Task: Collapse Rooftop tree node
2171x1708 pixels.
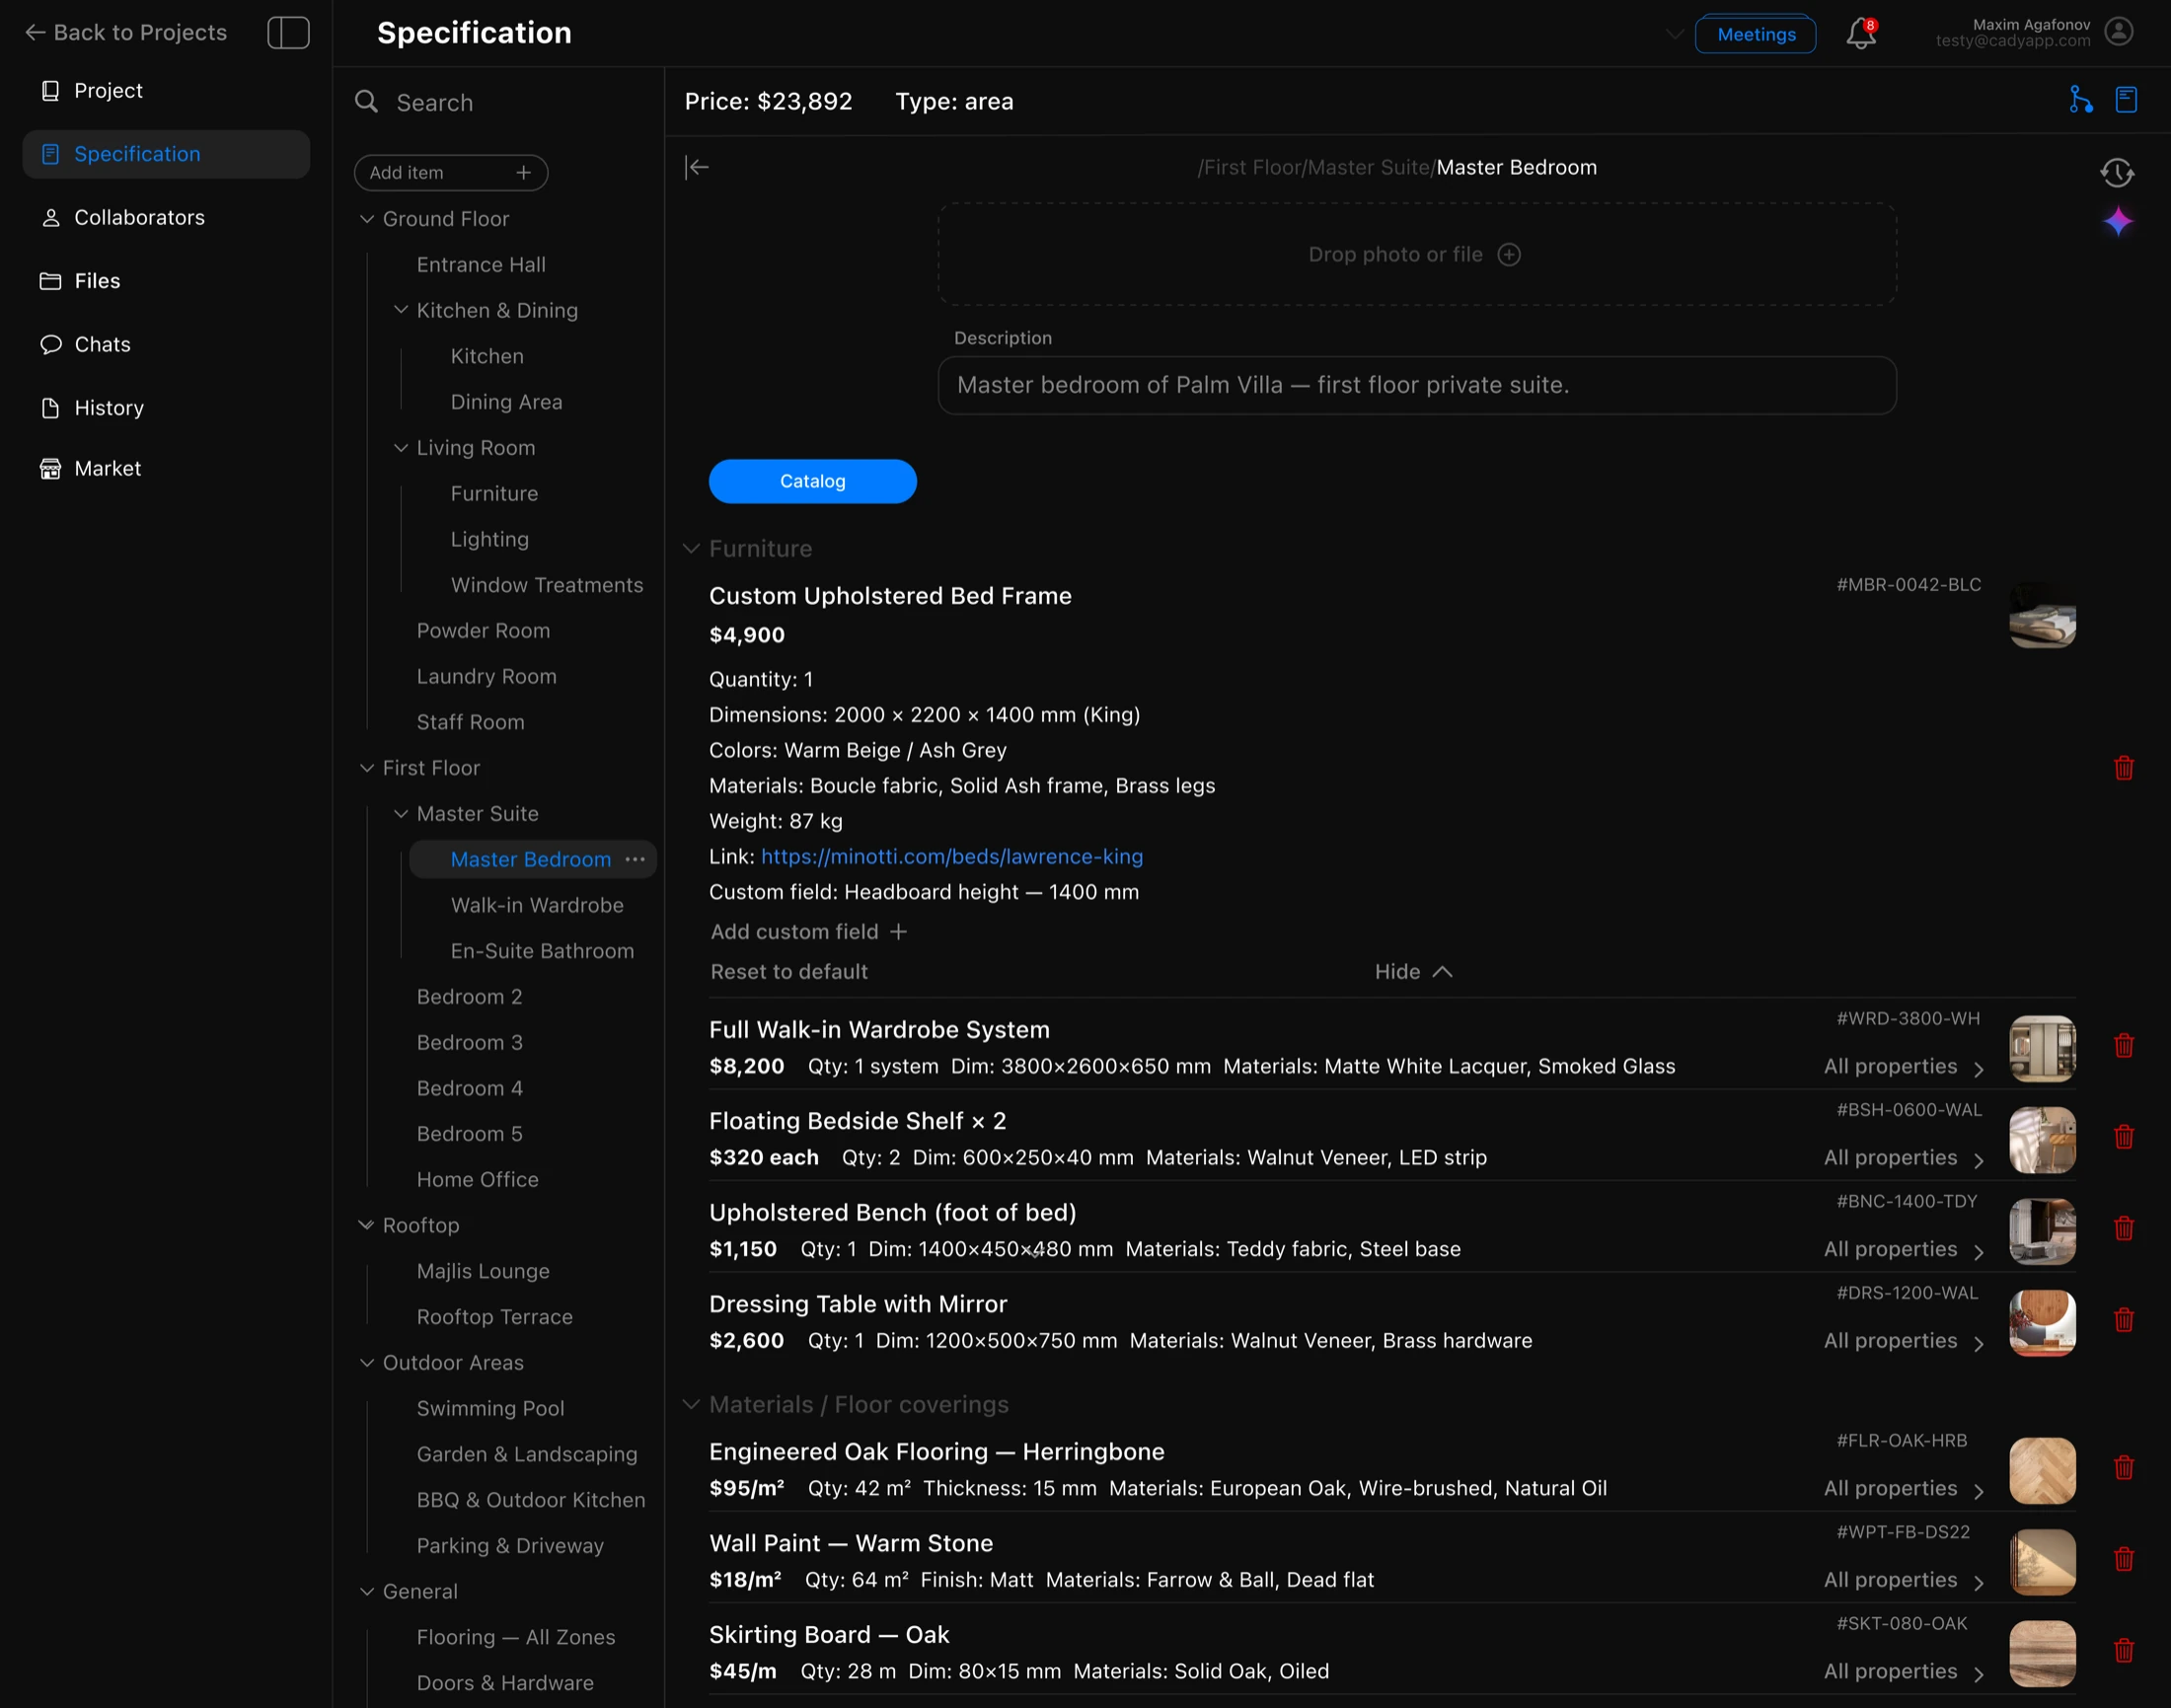Action: (367, 1225)
